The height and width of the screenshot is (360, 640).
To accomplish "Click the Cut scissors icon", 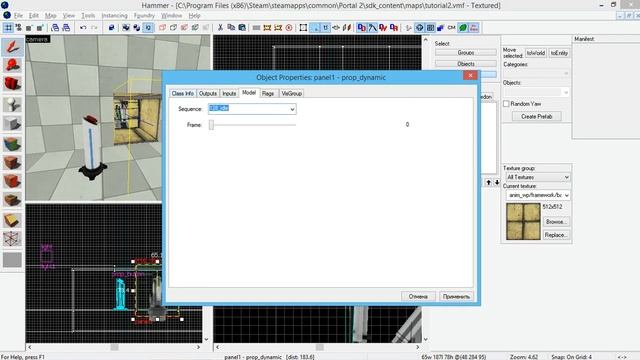I will tap(220, 28).
